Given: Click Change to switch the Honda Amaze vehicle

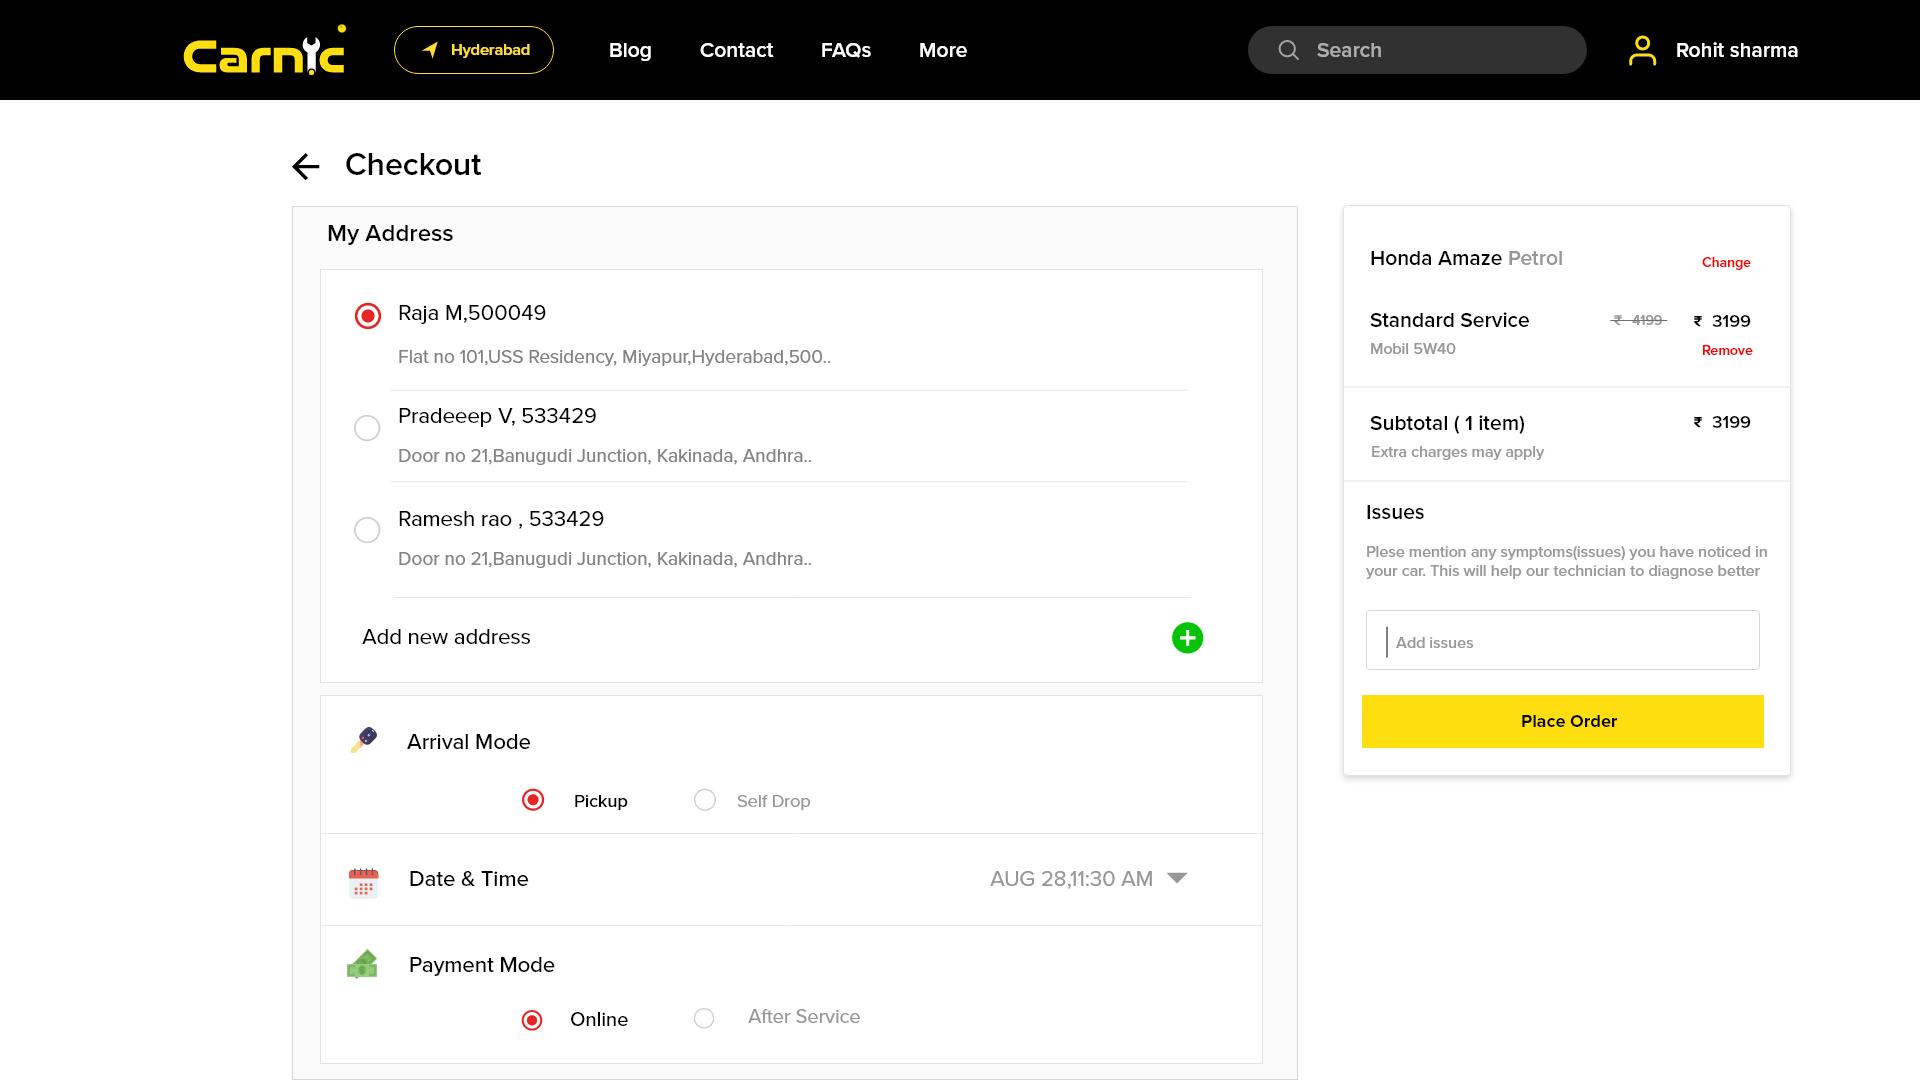Looking at the screenshot, I should pyautogui.click(x=1726, y=262).
